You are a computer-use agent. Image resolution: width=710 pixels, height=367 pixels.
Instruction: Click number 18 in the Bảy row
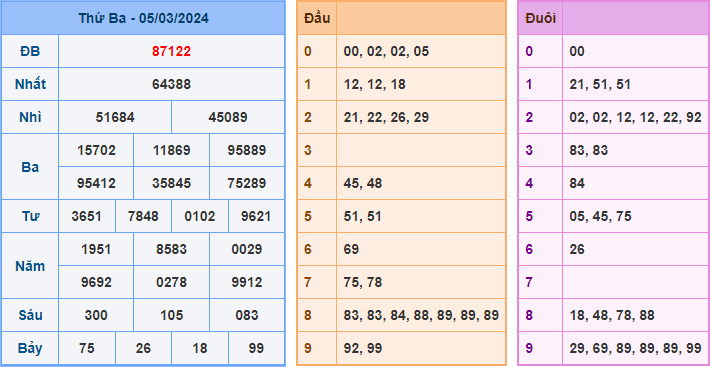[200, 348]
